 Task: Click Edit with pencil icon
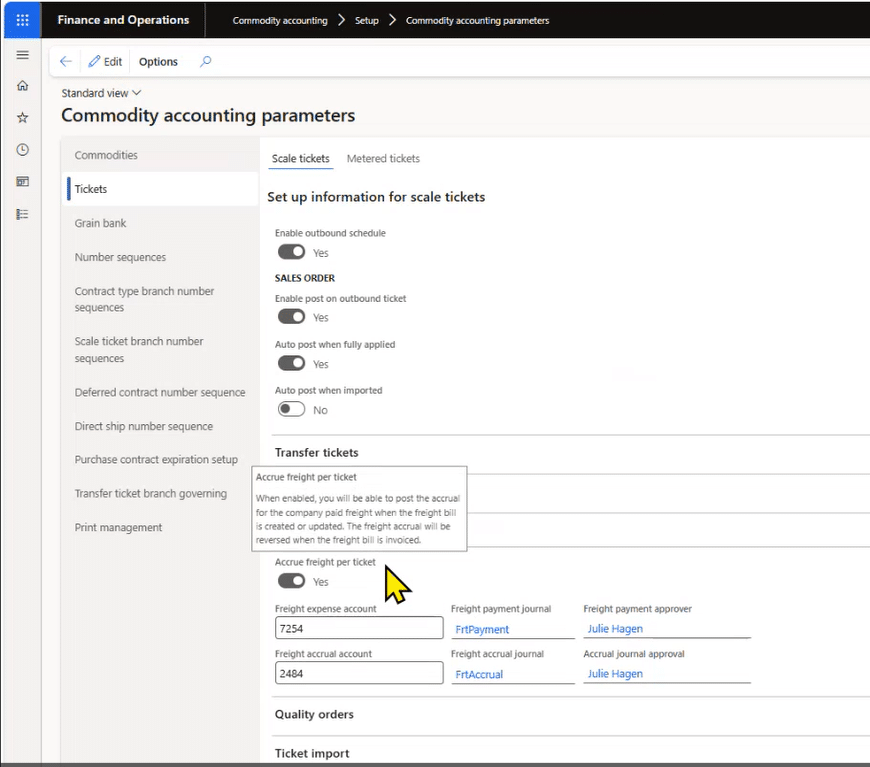click(105, 62)
